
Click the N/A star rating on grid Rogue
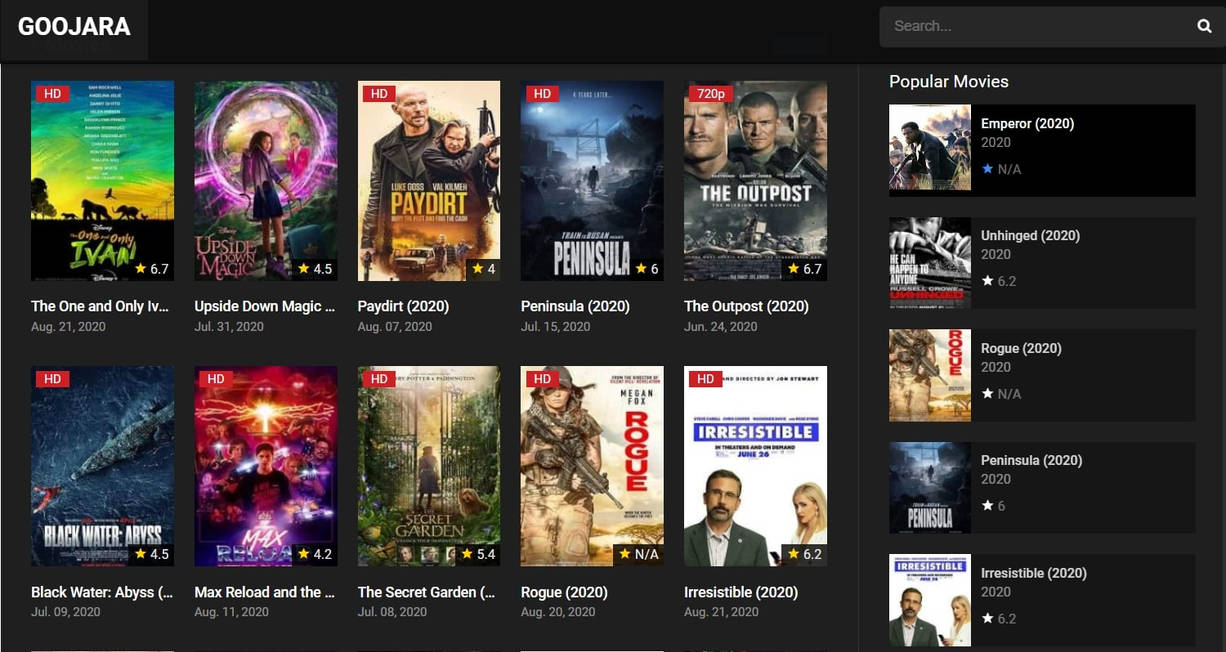tap(639, 554)
